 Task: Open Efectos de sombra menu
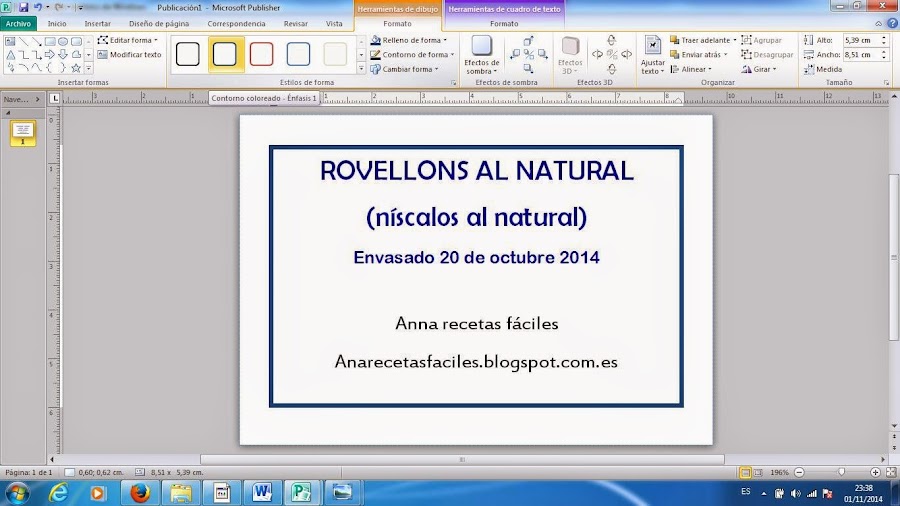(x=482, y=55)
